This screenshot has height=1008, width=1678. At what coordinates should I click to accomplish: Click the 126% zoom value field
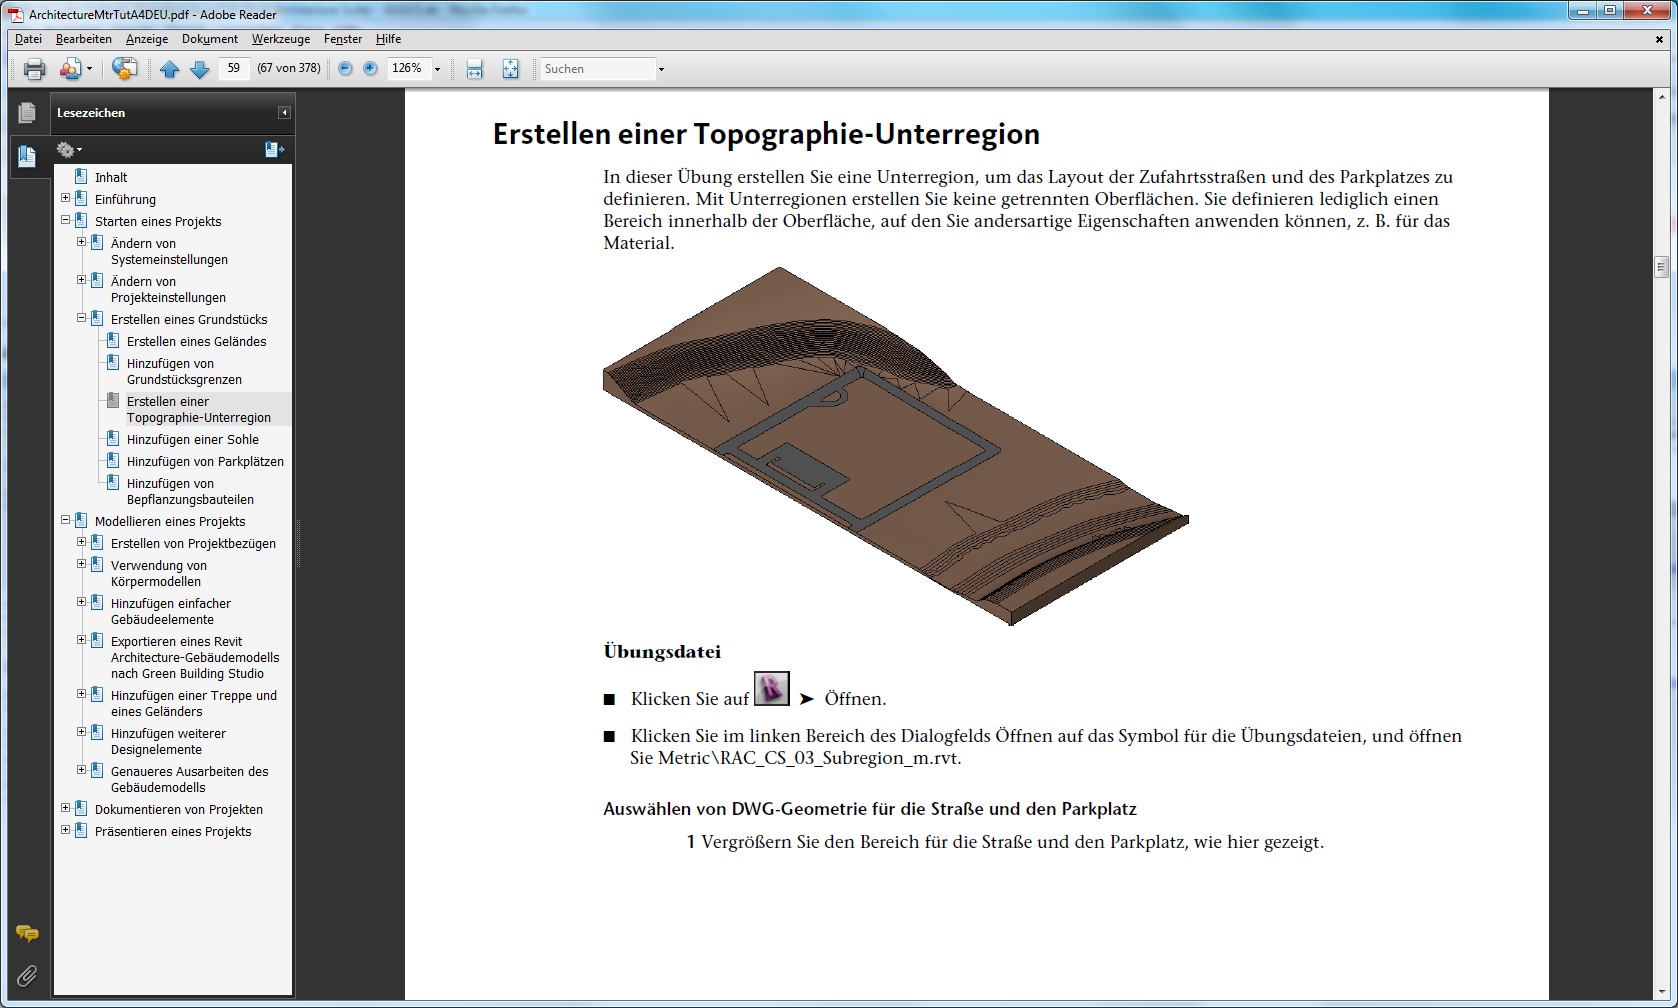[x=408, y=68]
